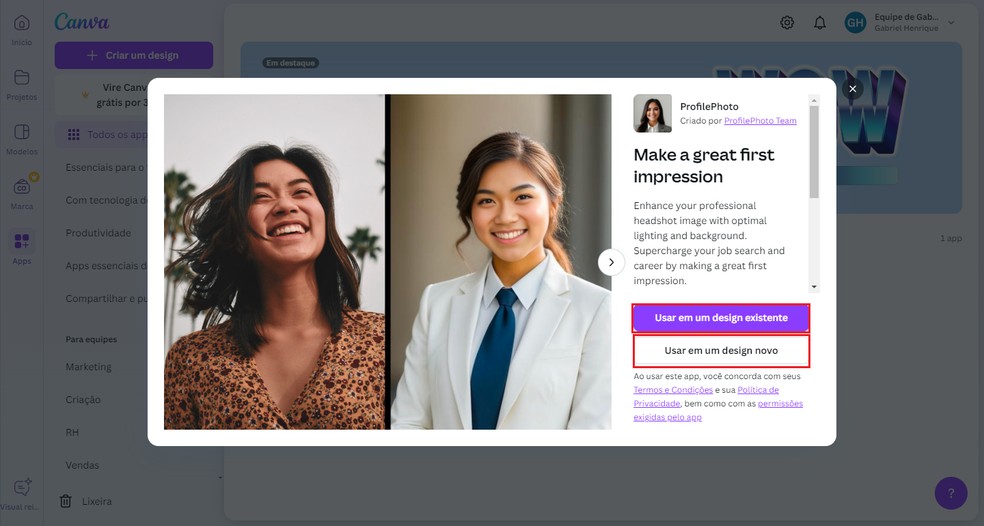Click the 1 app count text
Image resolution: width=984 pixels, height=526 pixels.
pyautogui.click(x=951, y=239)
